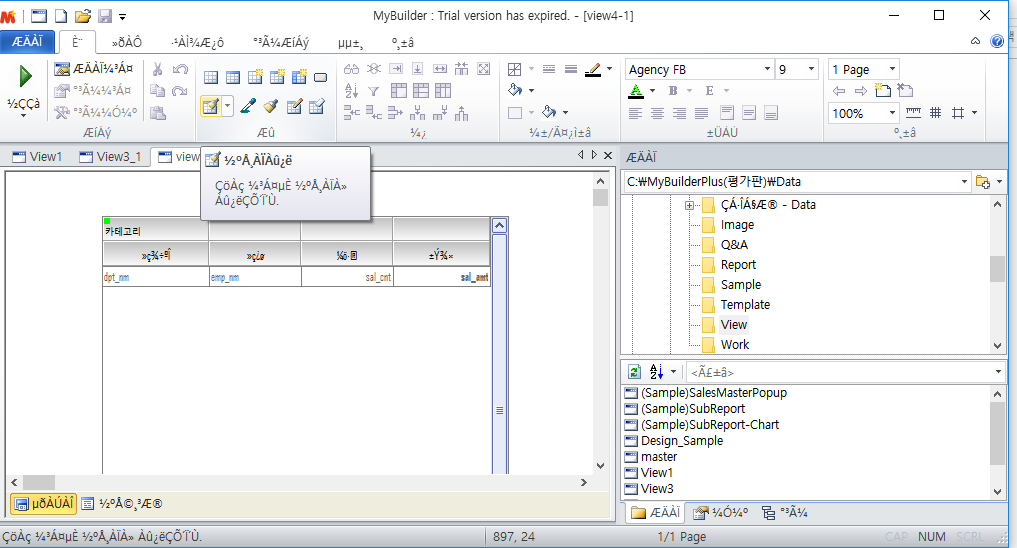This screenshot has width=1017, height=548.
Task: Click the green font color A icon
Action: (636, 91)
